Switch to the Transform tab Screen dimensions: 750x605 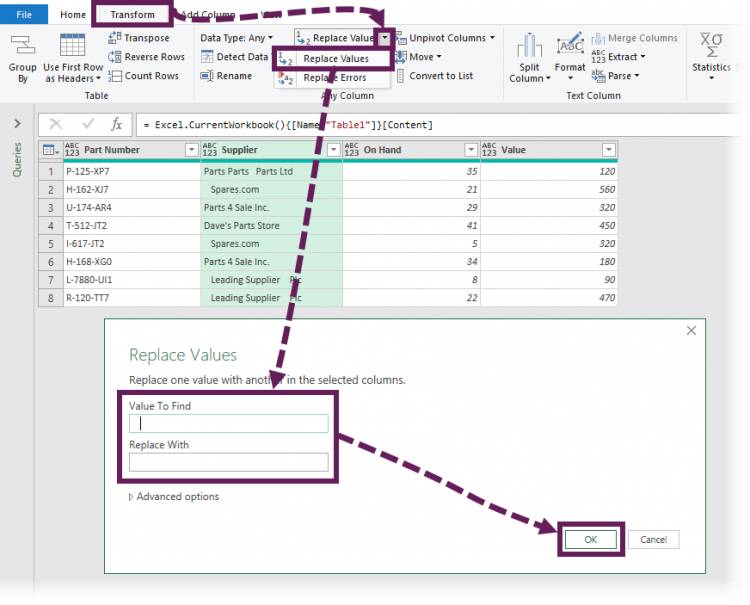pos(132,14)
